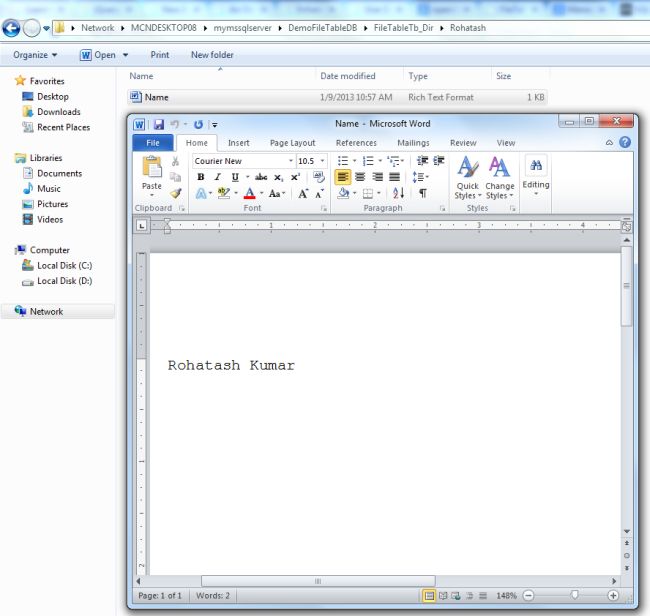The image size is (650, 616).
Task: Click the Grow Font icon
Action: 303,194
